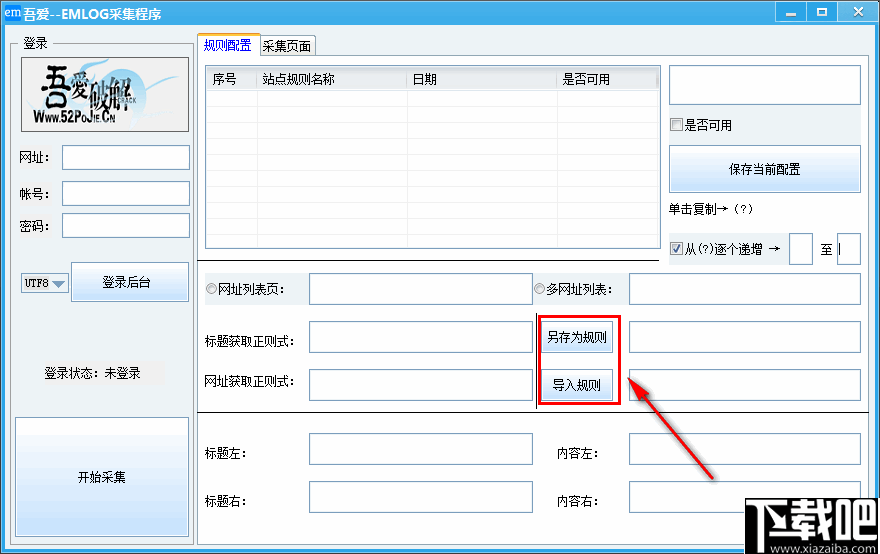The height and width of the screenshot is (554, 880).
Task: Click the em application icon in title bar
Action: [12, 12]
